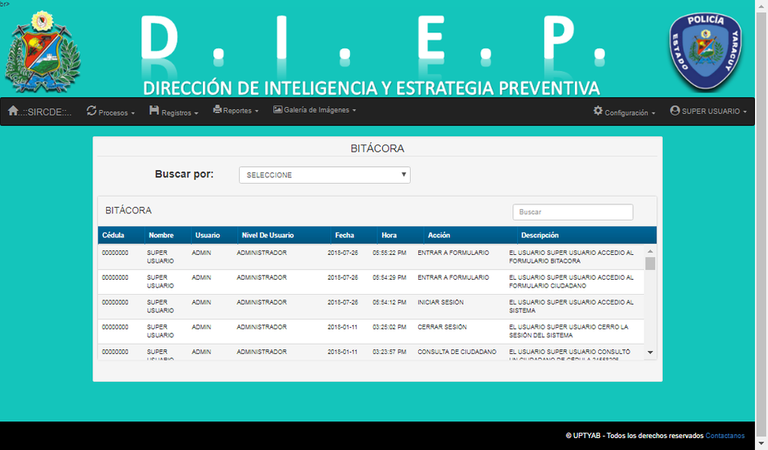Click the home icon beside SIRCDE
This screenshot has width=768, height=450.
pos(13,111)
